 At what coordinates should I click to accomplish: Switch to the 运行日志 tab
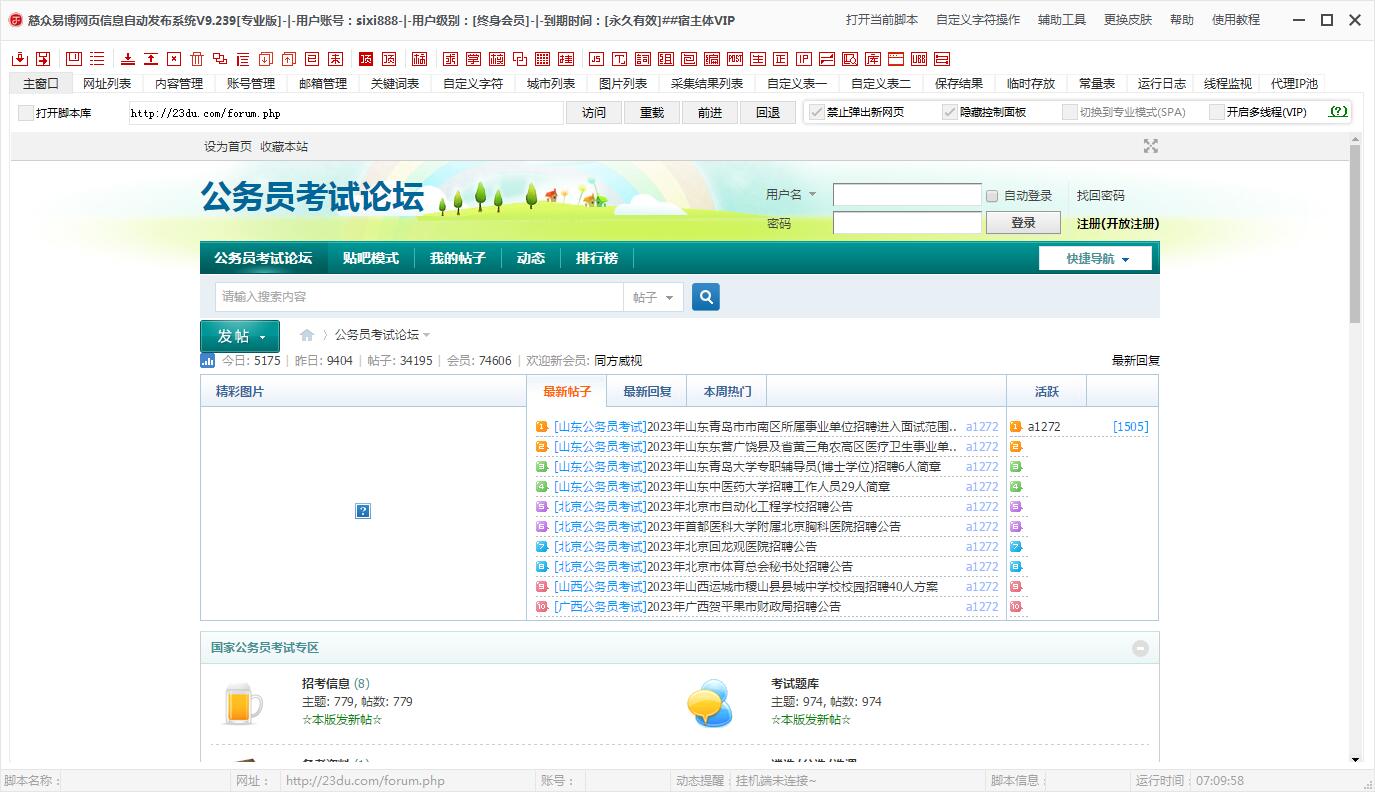1162,84
